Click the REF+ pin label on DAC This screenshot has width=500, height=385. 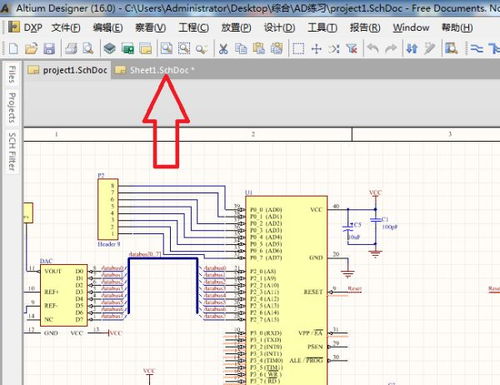click(x=51, y=292)
